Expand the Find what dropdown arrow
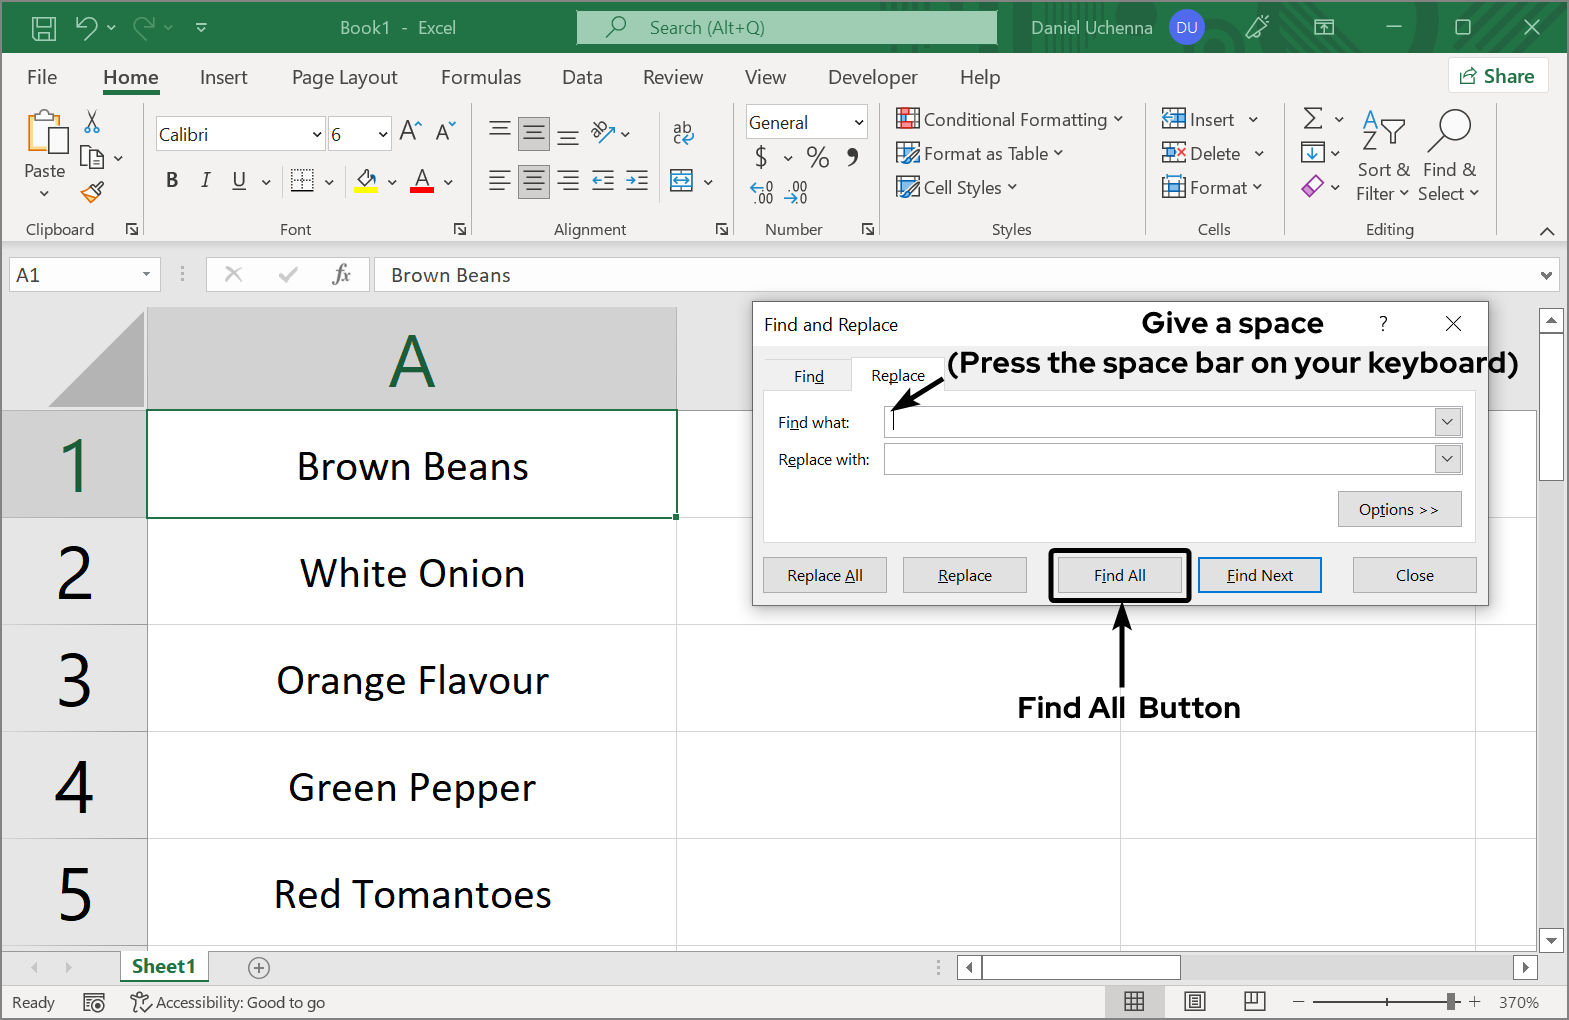 1447,422
